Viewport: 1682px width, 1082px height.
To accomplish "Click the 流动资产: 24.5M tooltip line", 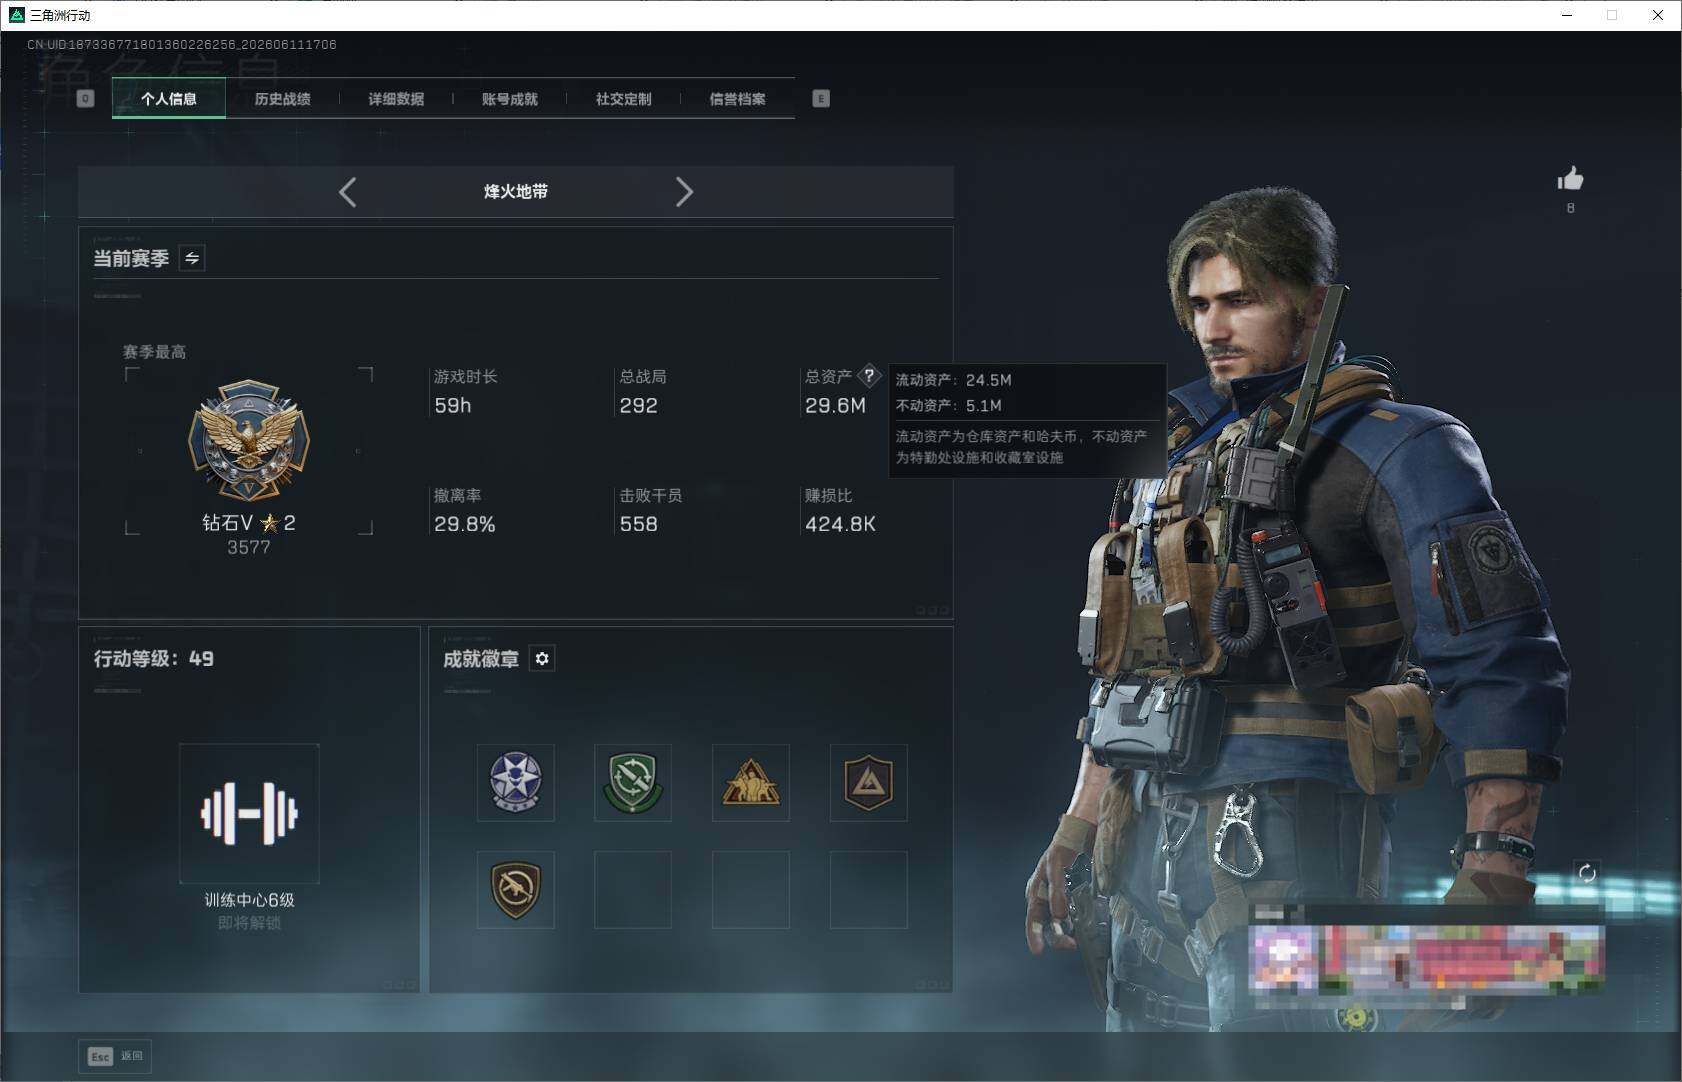I will 954,380.
